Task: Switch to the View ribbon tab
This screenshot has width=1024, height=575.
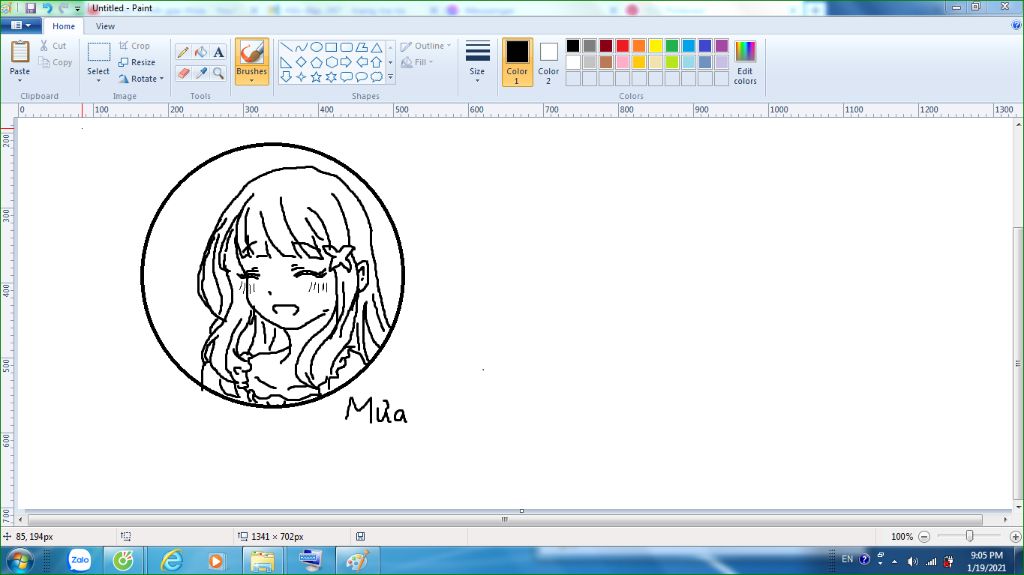Action: coord(105,26)
